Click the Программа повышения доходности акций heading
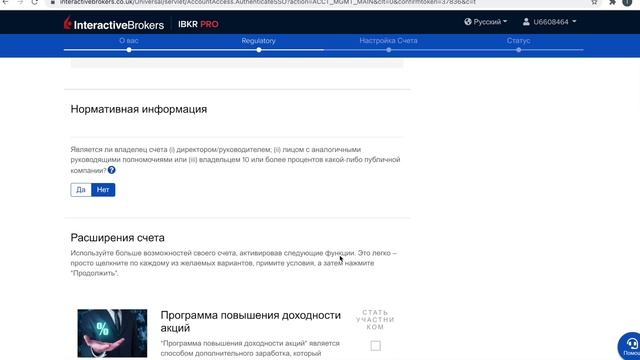The image size is (640, 360). (x=251, y=321)
